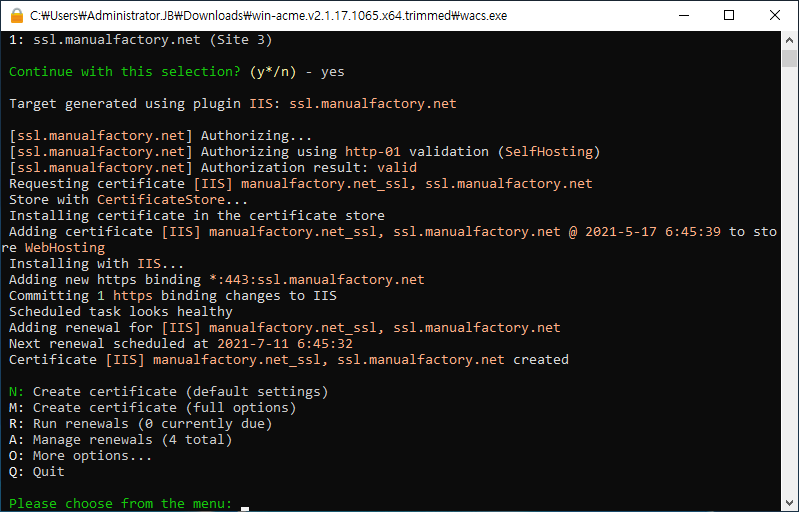Maximize the wacs.exe console window
Image resolution: width=799 pixels, height=512 pixels.
point(729,15)
